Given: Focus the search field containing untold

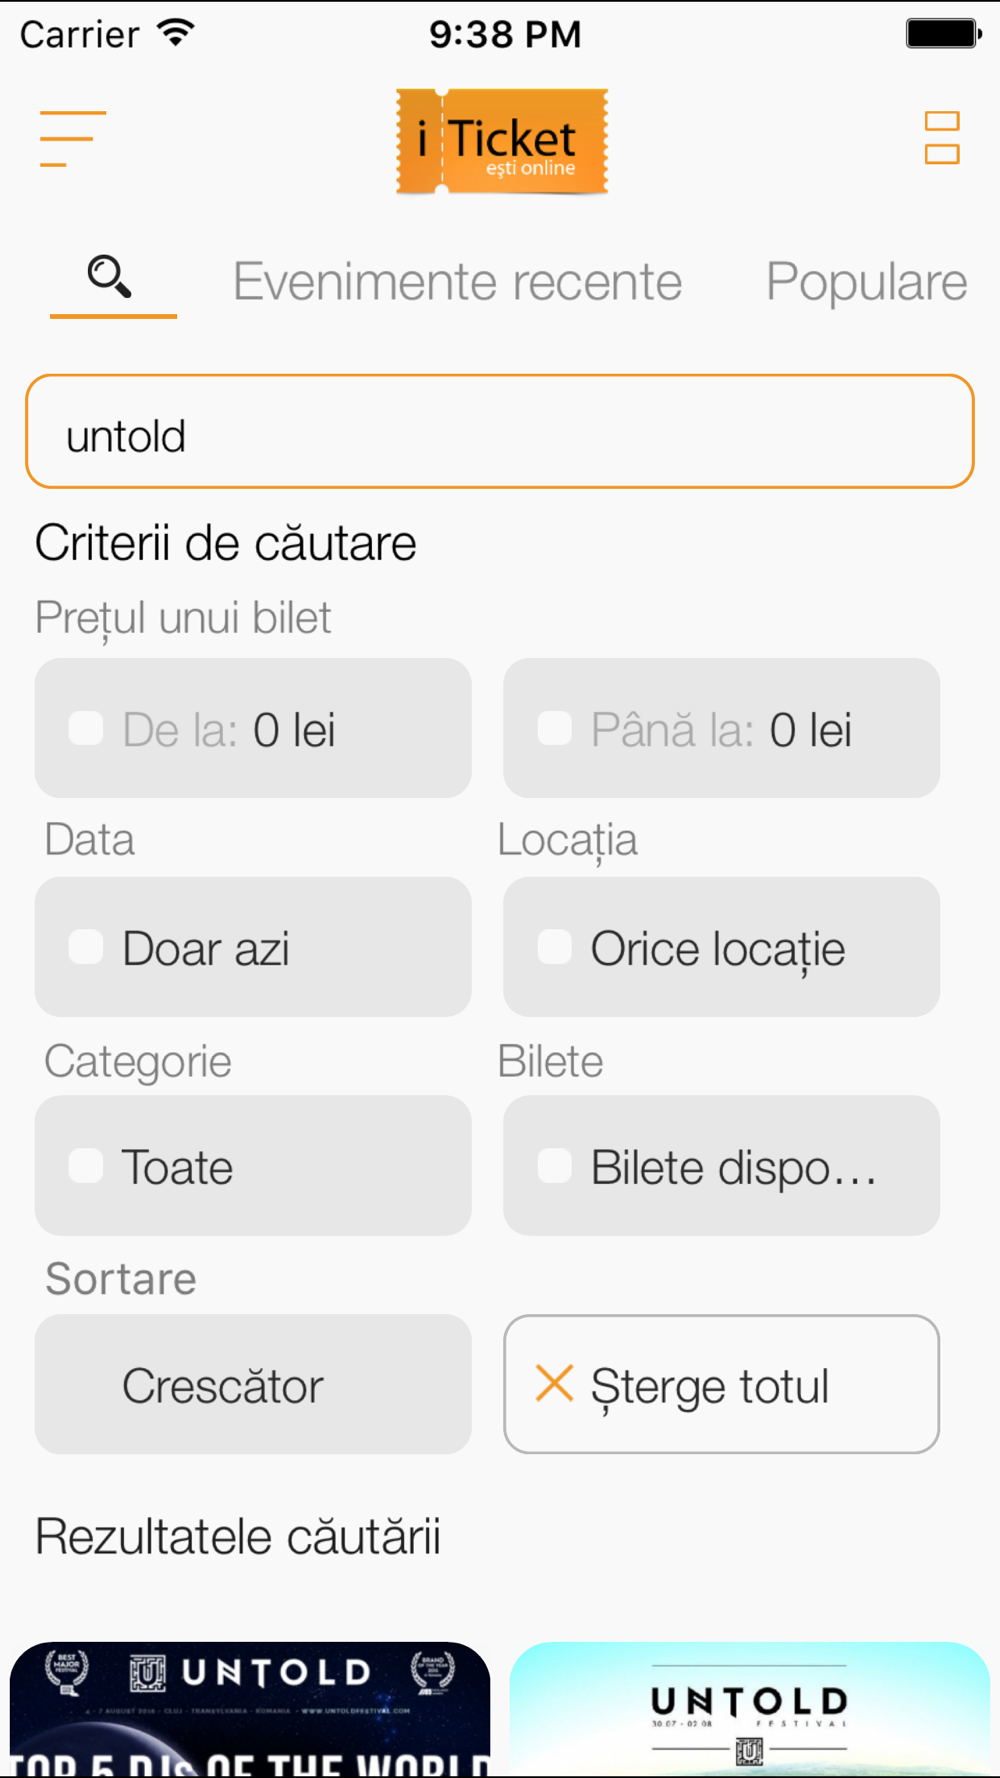Looking at the screenshot, I should coord(500,432).
